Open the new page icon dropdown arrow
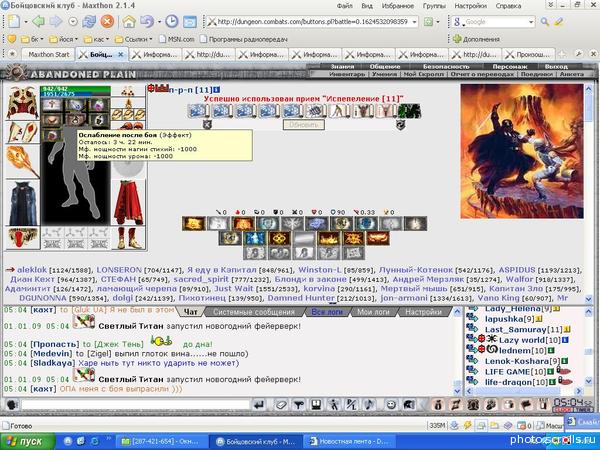 coord(26,22)
